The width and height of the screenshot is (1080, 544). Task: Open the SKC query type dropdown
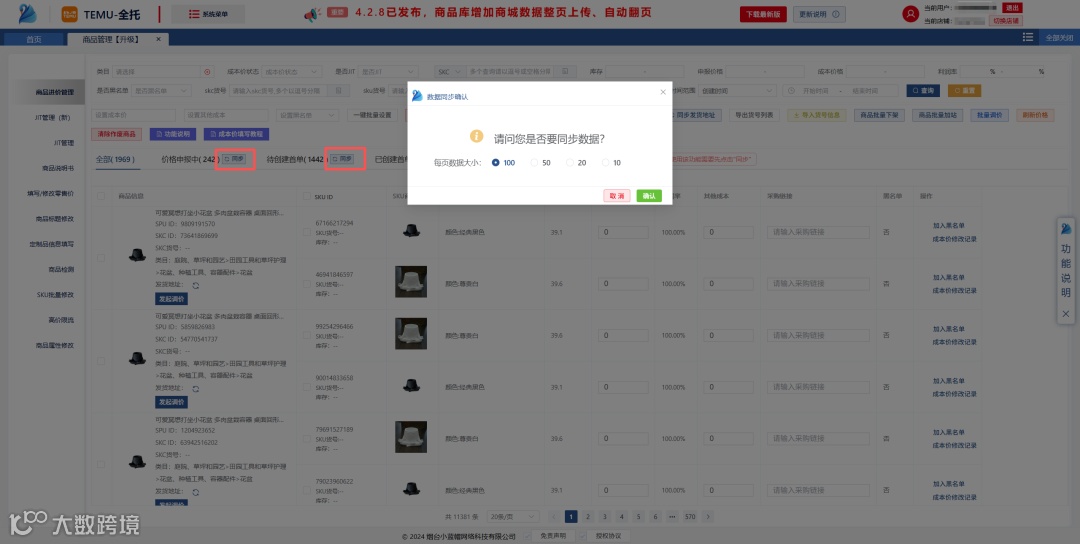pos(450,71)
